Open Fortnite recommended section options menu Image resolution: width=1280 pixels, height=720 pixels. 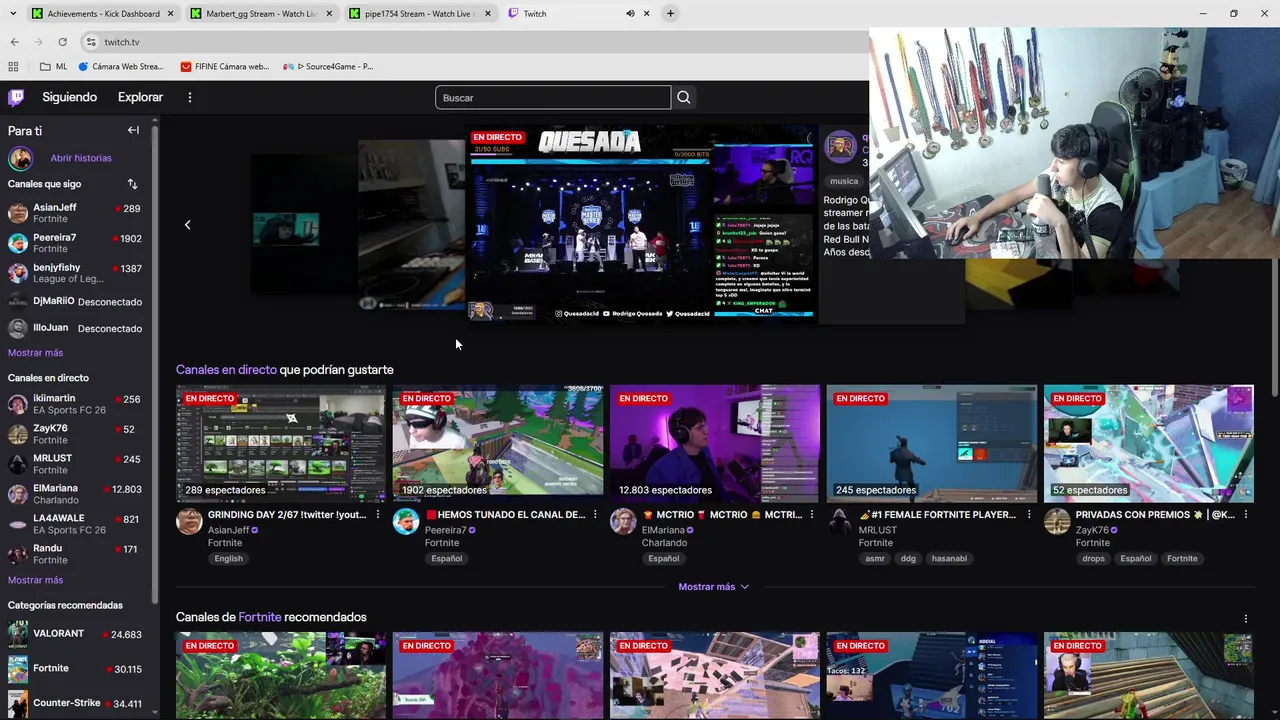point(1245,618)
